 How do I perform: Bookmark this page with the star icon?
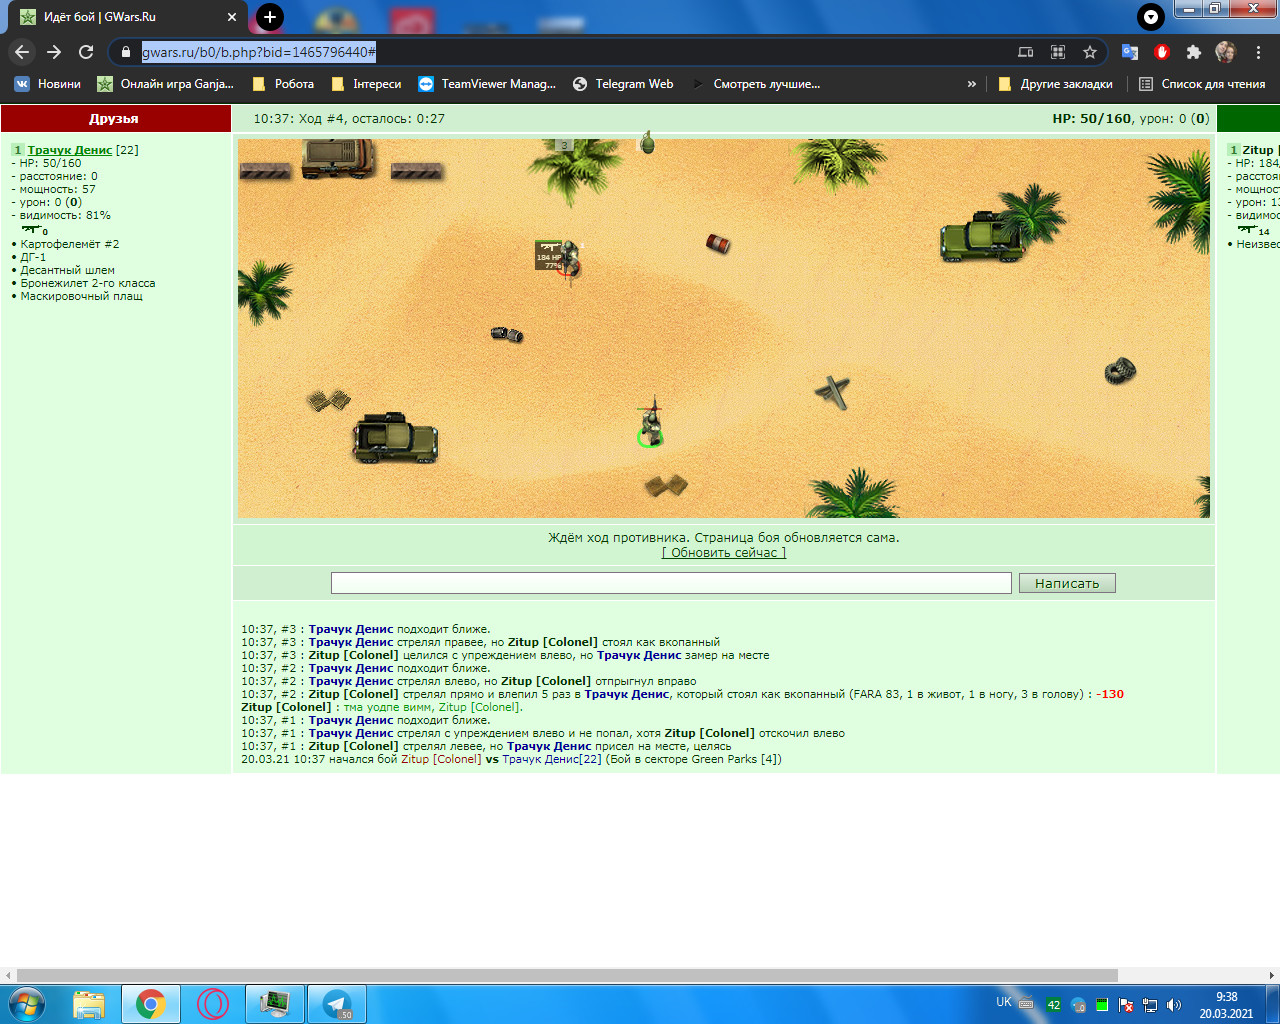[x=1090, y=52]
